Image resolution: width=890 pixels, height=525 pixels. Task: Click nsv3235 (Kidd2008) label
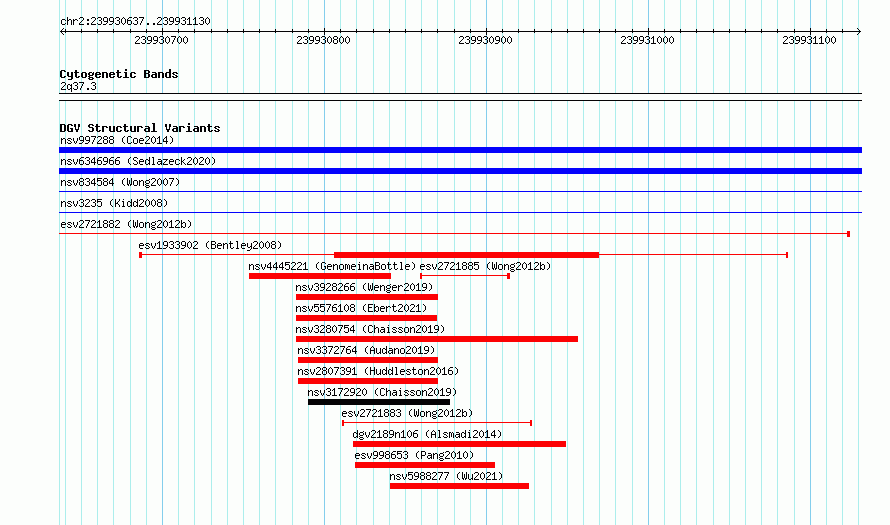coord(114,203)
